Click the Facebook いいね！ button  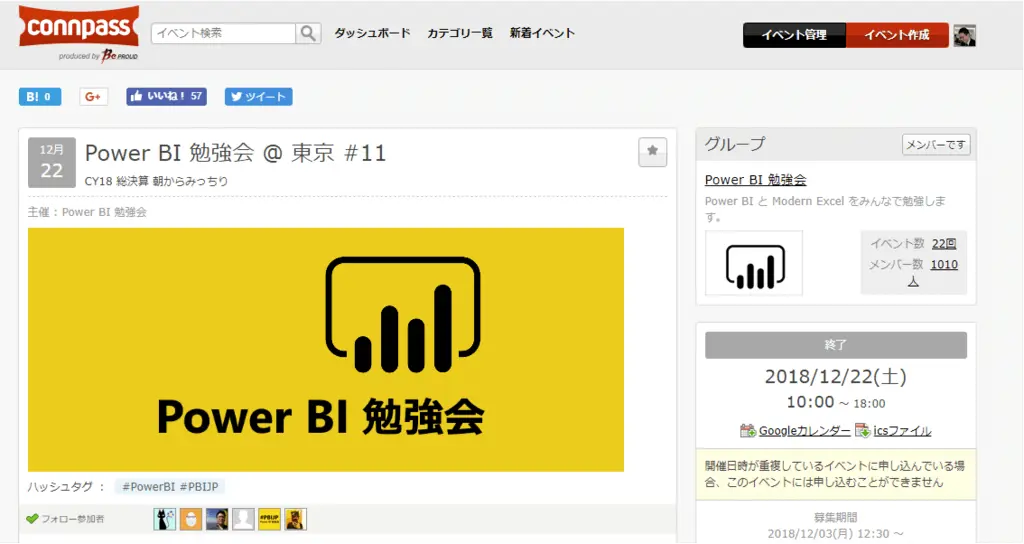tap(167, 97)
